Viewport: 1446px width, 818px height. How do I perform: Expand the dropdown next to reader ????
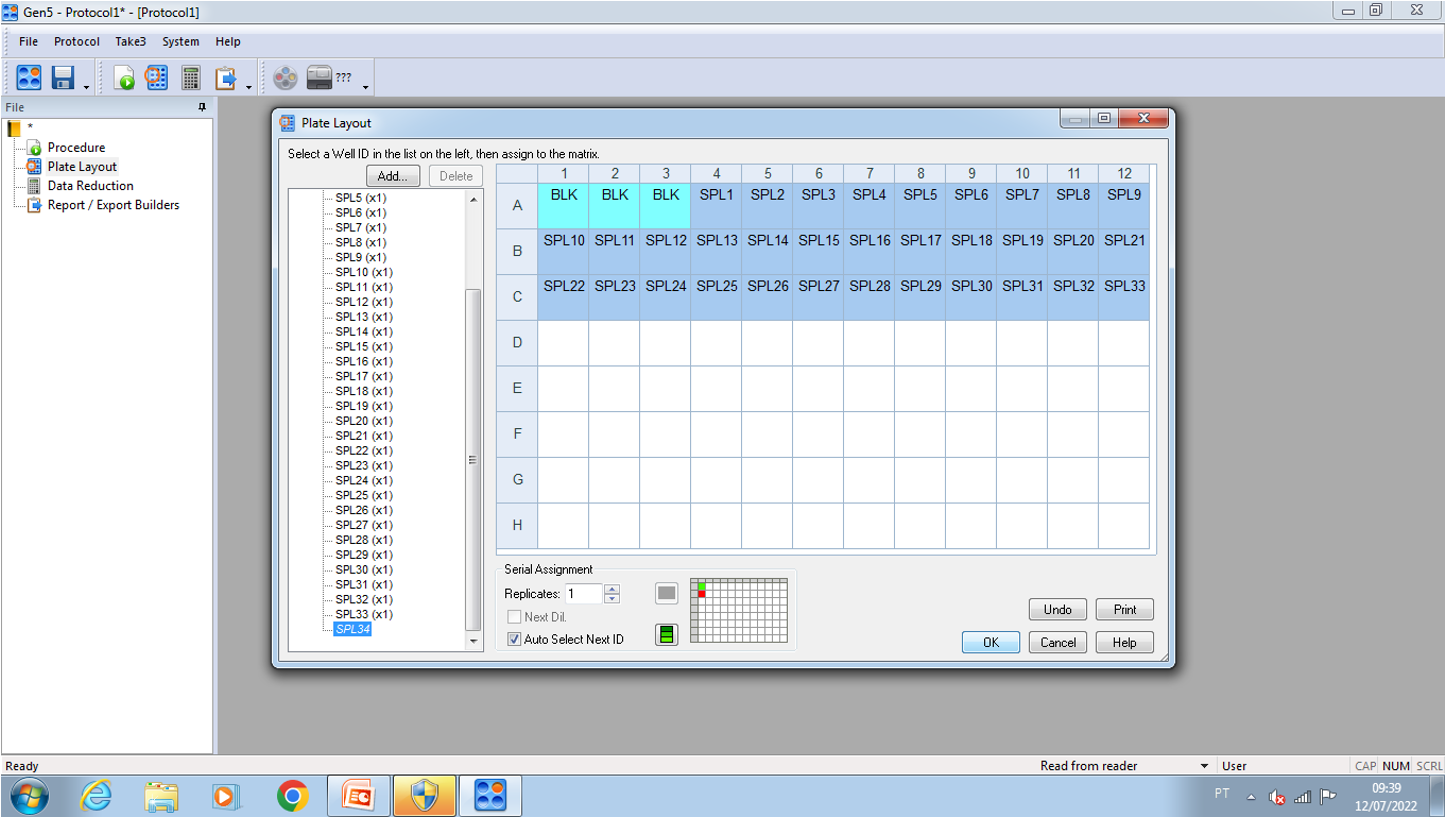[x=365, y=88]
